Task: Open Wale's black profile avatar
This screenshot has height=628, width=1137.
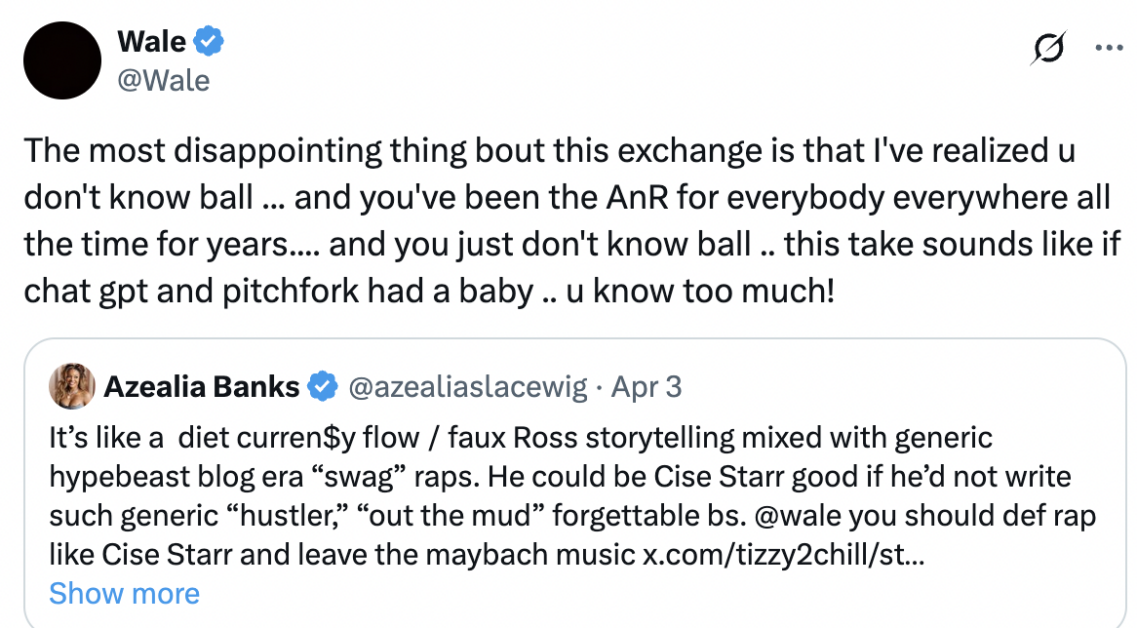Action: (62, 60)
